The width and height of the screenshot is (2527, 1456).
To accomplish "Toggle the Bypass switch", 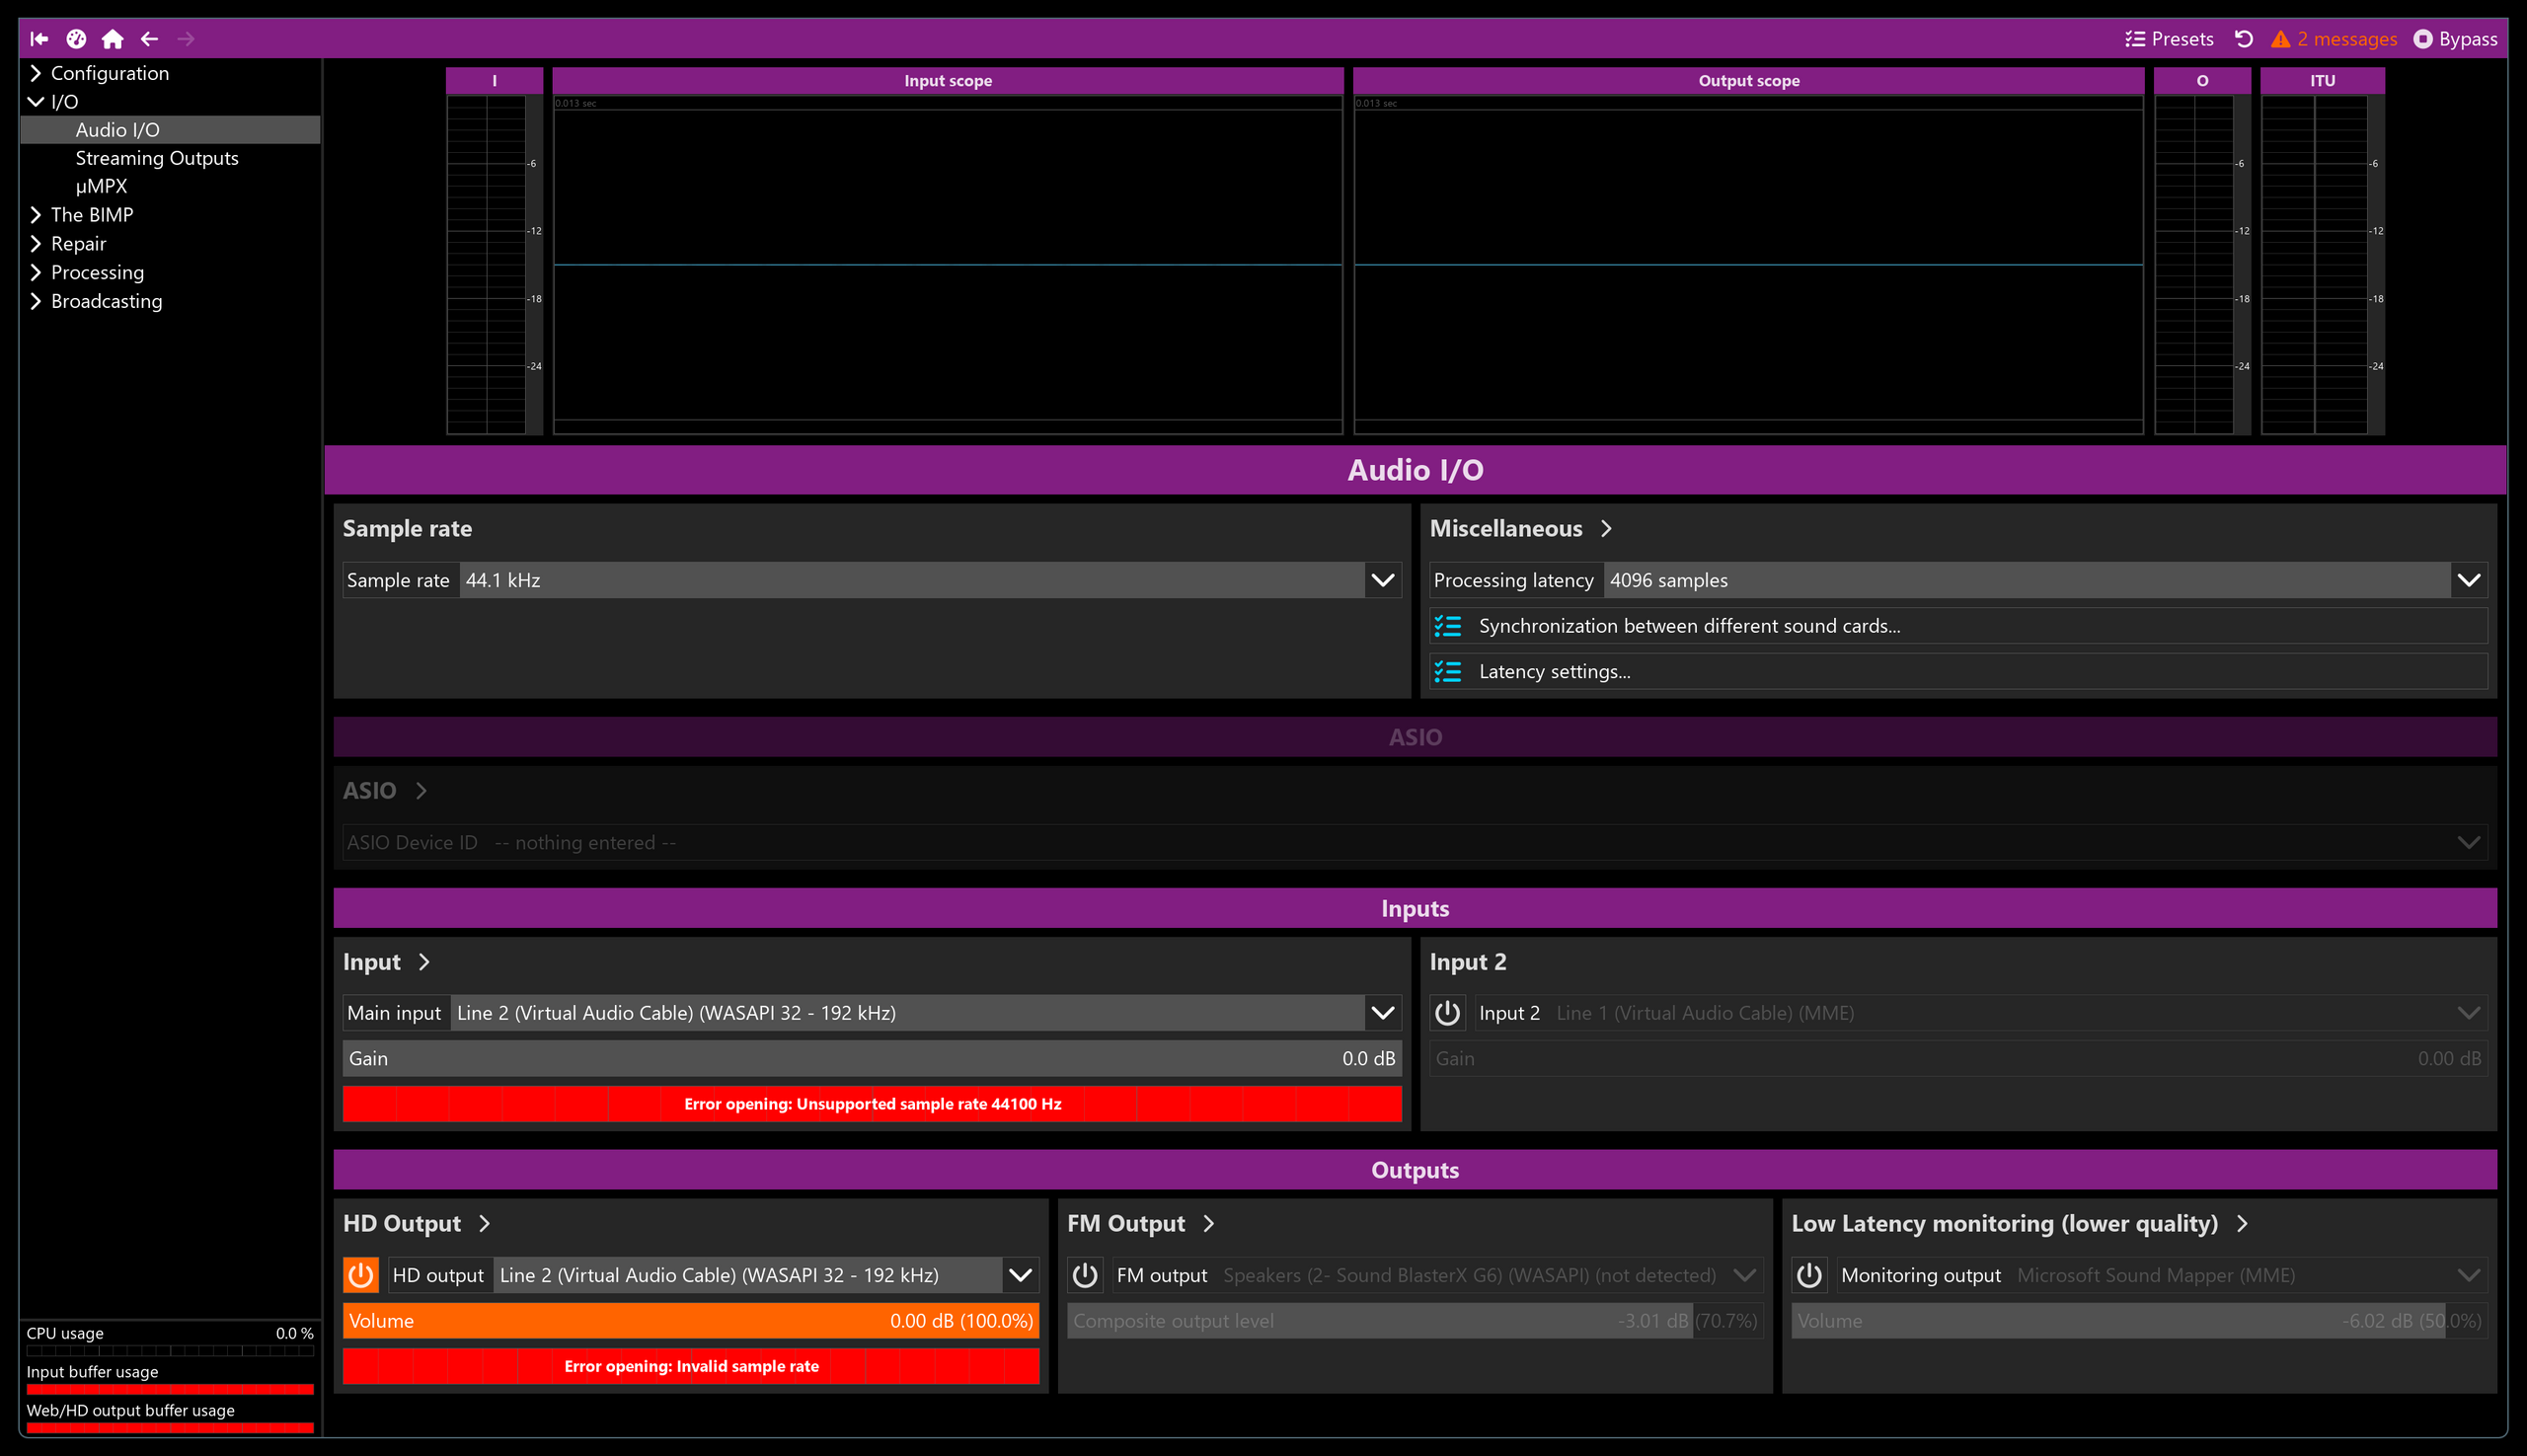I will (x=2455, y=39).
